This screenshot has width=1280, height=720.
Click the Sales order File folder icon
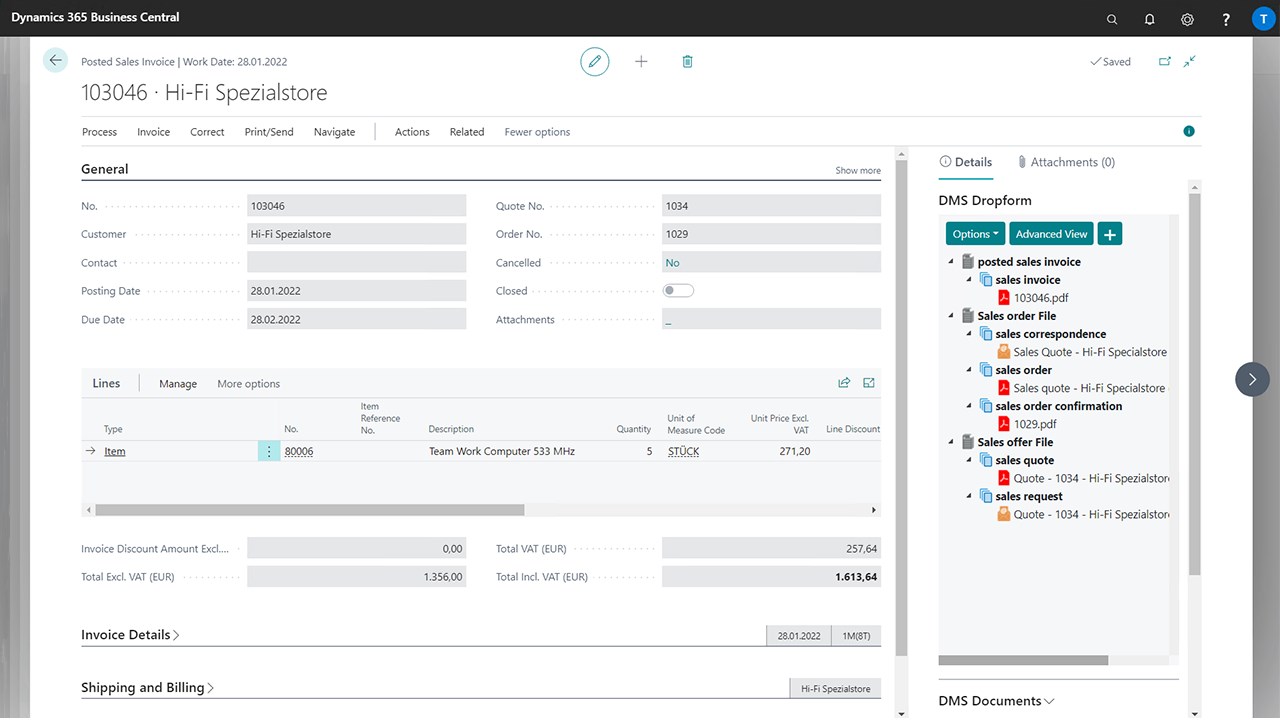click(968, 316)
